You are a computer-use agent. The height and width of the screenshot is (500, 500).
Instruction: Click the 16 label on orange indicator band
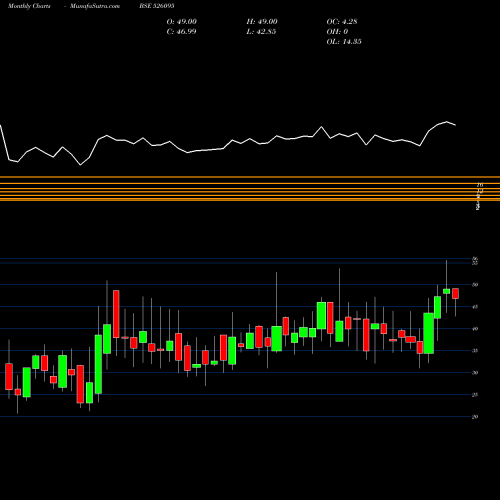(480, 184)
